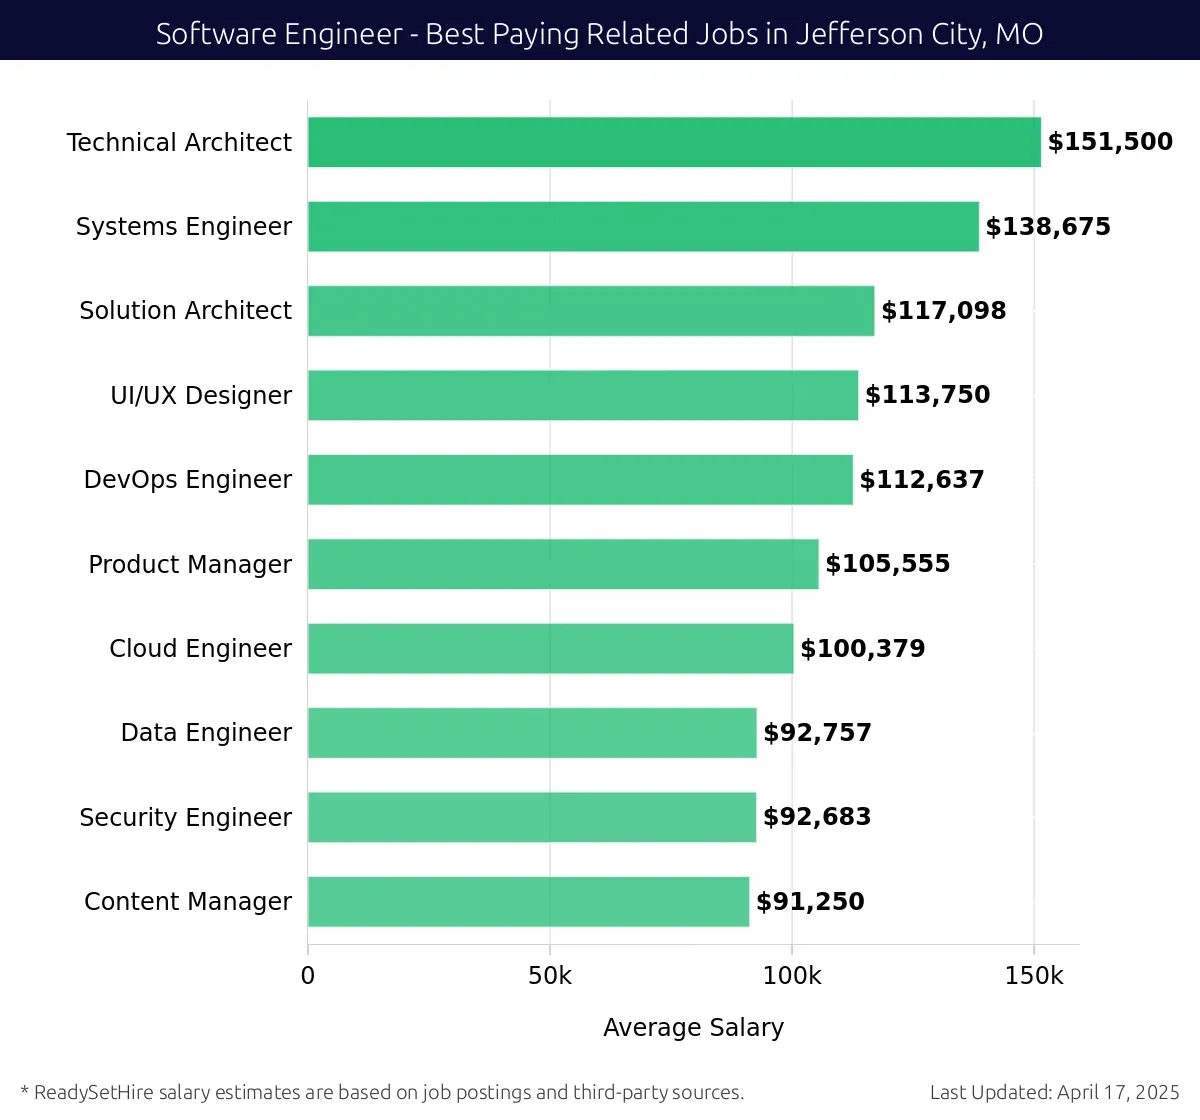Click the $105,555 salary value
Screen dimensions: 1200x1120
coord(888,564)
